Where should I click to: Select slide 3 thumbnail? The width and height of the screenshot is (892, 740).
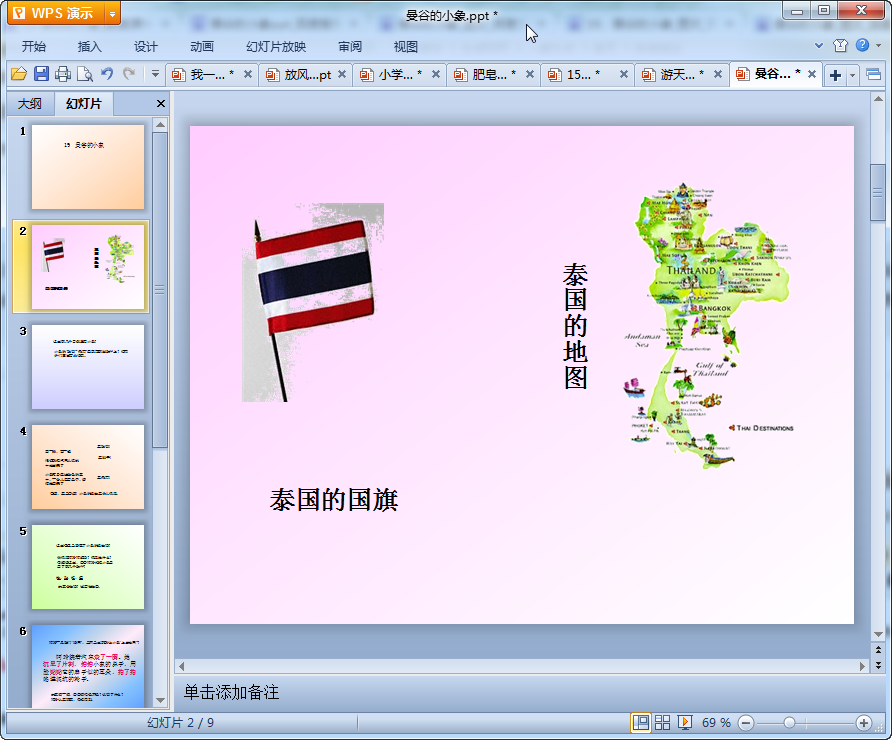(x=88, y=367)
